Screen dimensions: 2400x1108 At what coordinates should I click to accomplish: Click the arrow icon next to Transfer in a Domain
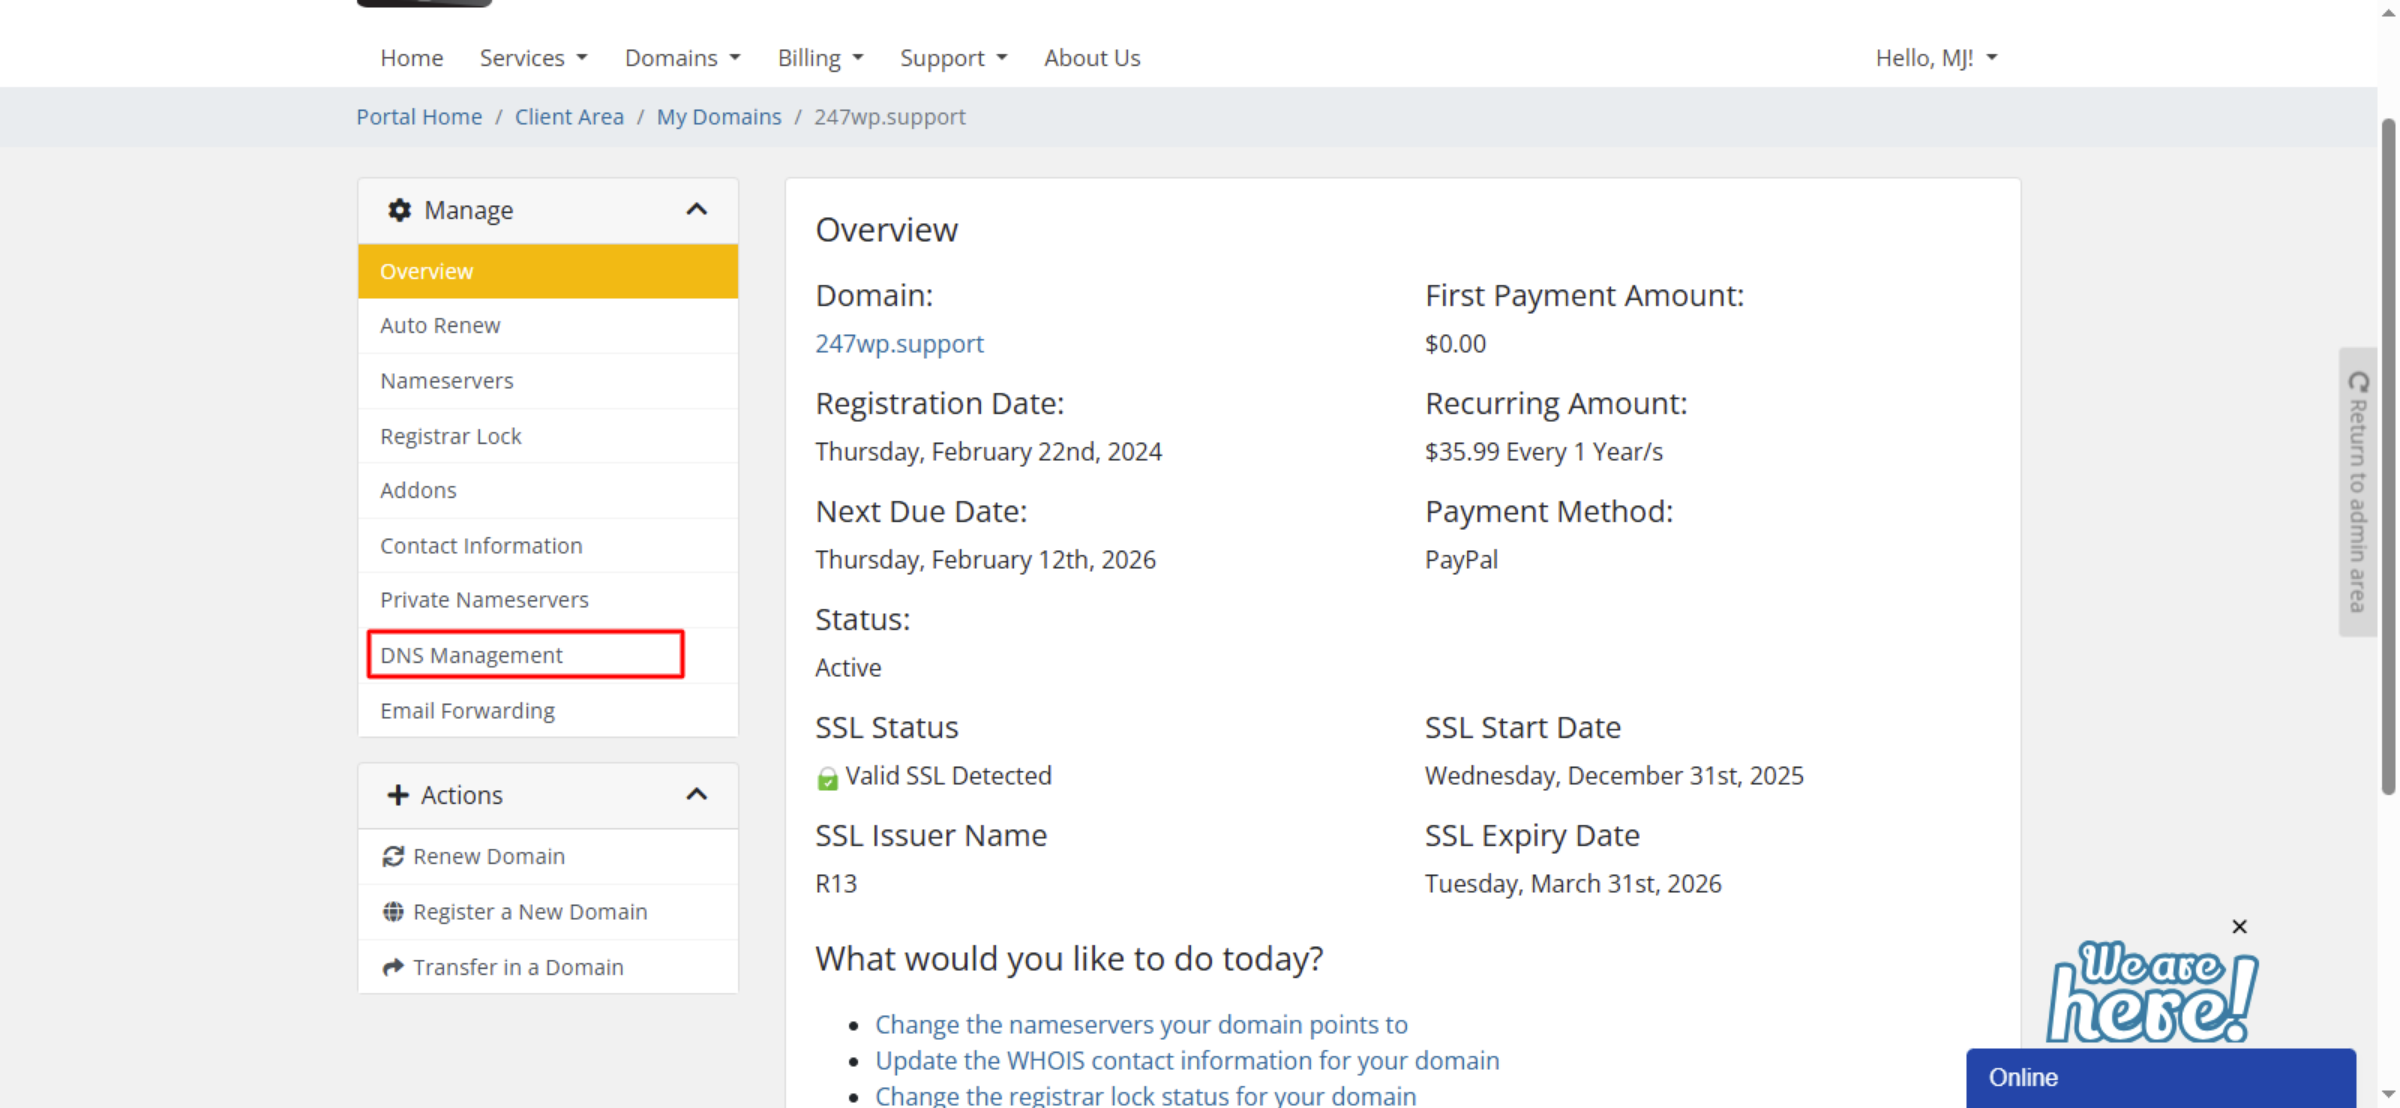393,966
